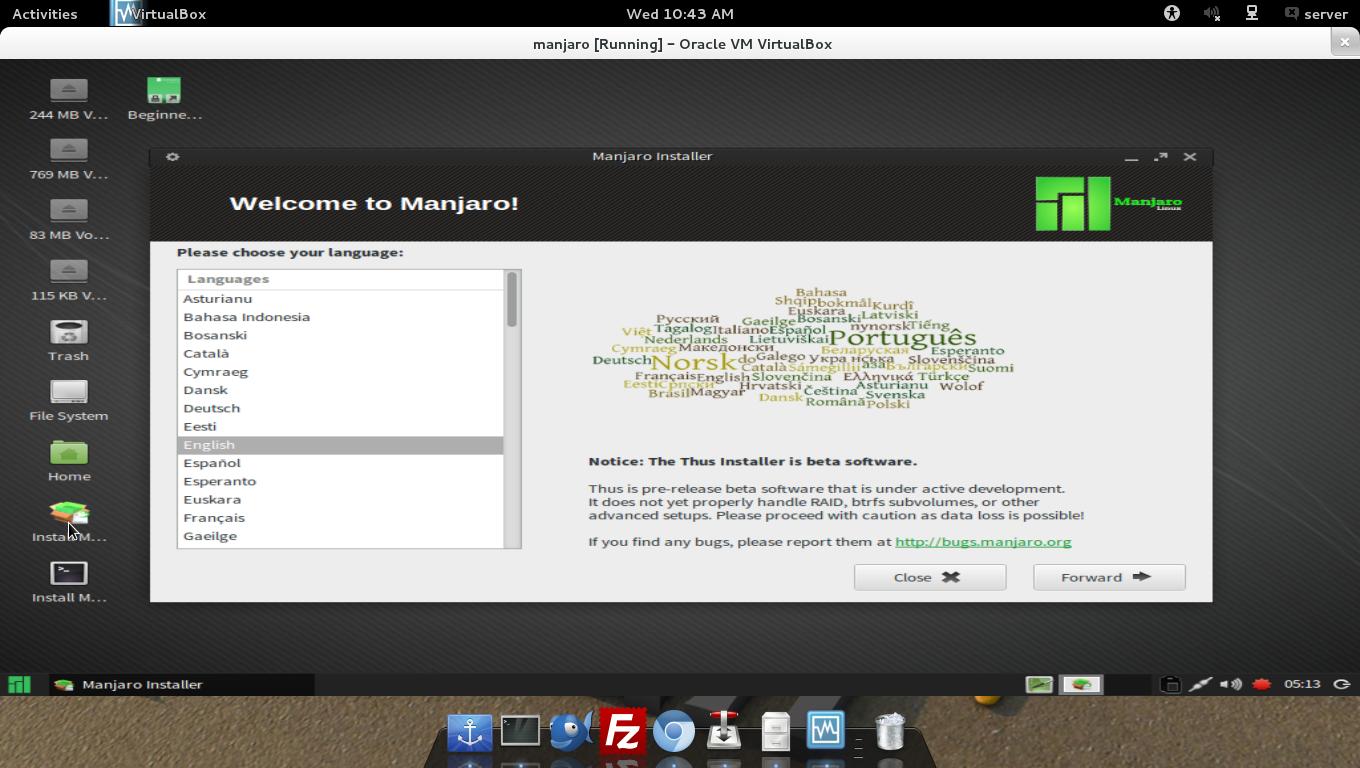The width and height of the screenshot is (1360, 768).
Task: Open the Docky anchor icon in the dock
Action: coord(469,732)
